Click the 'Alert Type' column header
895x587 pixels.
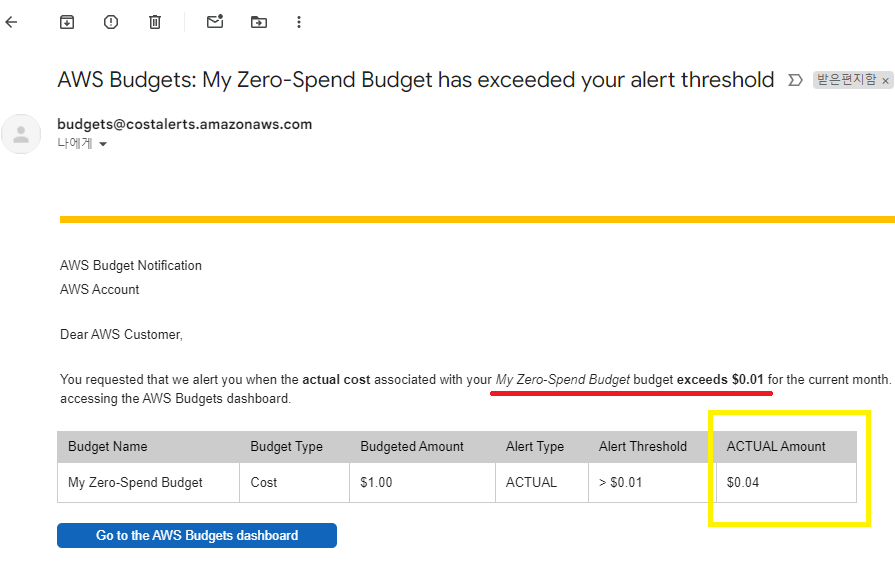coord(542,447)
